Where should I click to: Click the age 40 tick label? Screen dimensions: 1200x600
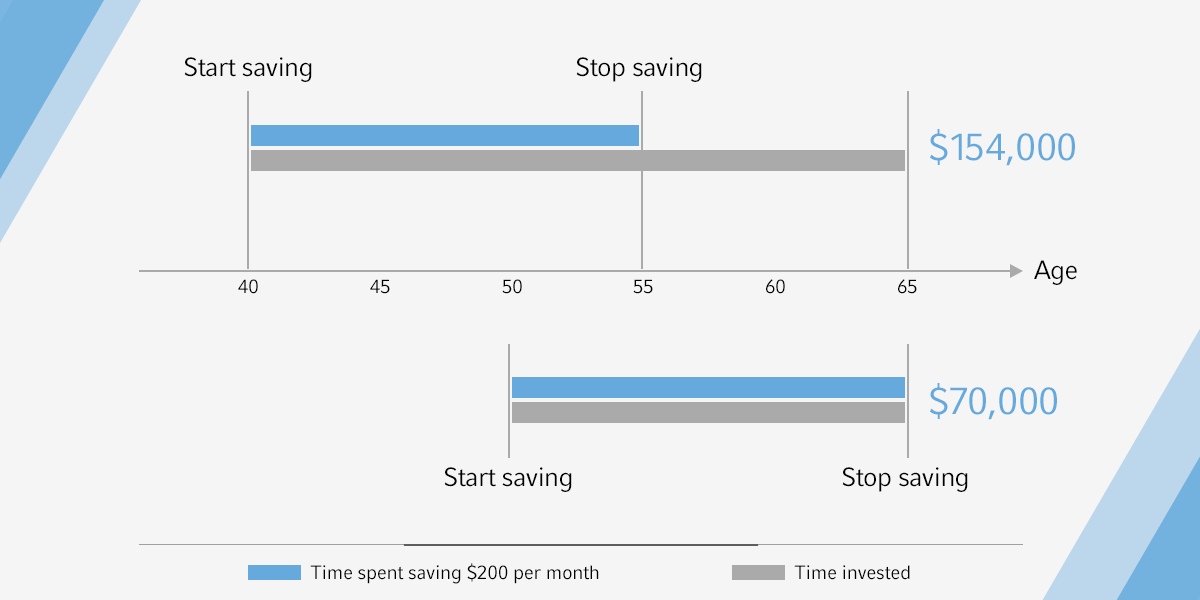[248, 288]
